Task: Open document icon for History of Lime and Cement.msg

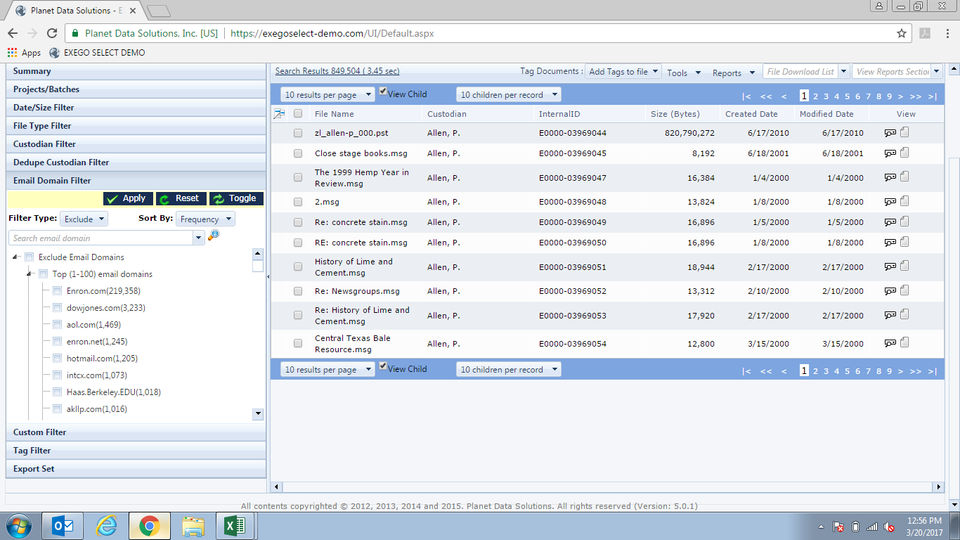Action: [905, 266]
